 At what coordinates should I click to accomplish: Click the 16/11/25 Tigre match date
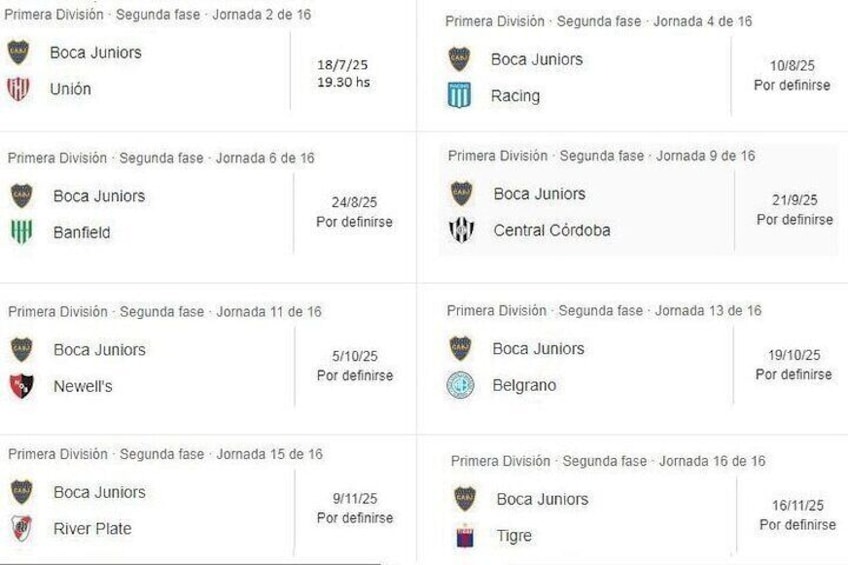point(797,504)
